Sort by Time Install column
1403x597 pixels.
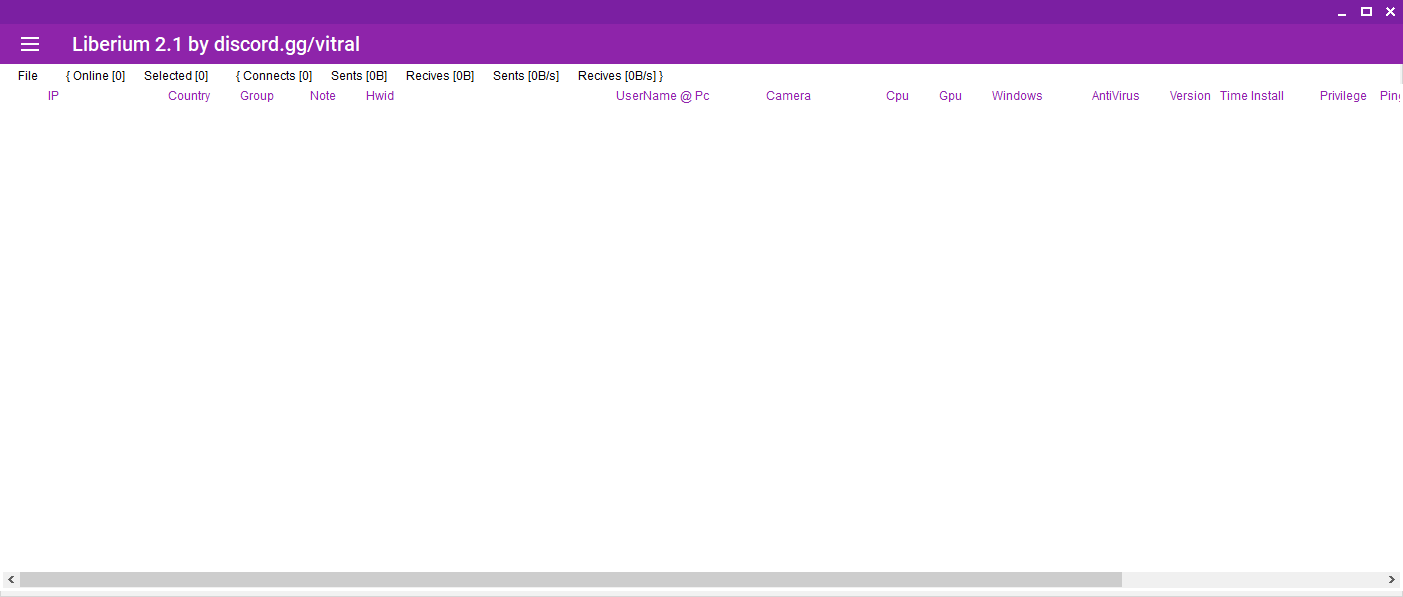(x=1251, y=96)
